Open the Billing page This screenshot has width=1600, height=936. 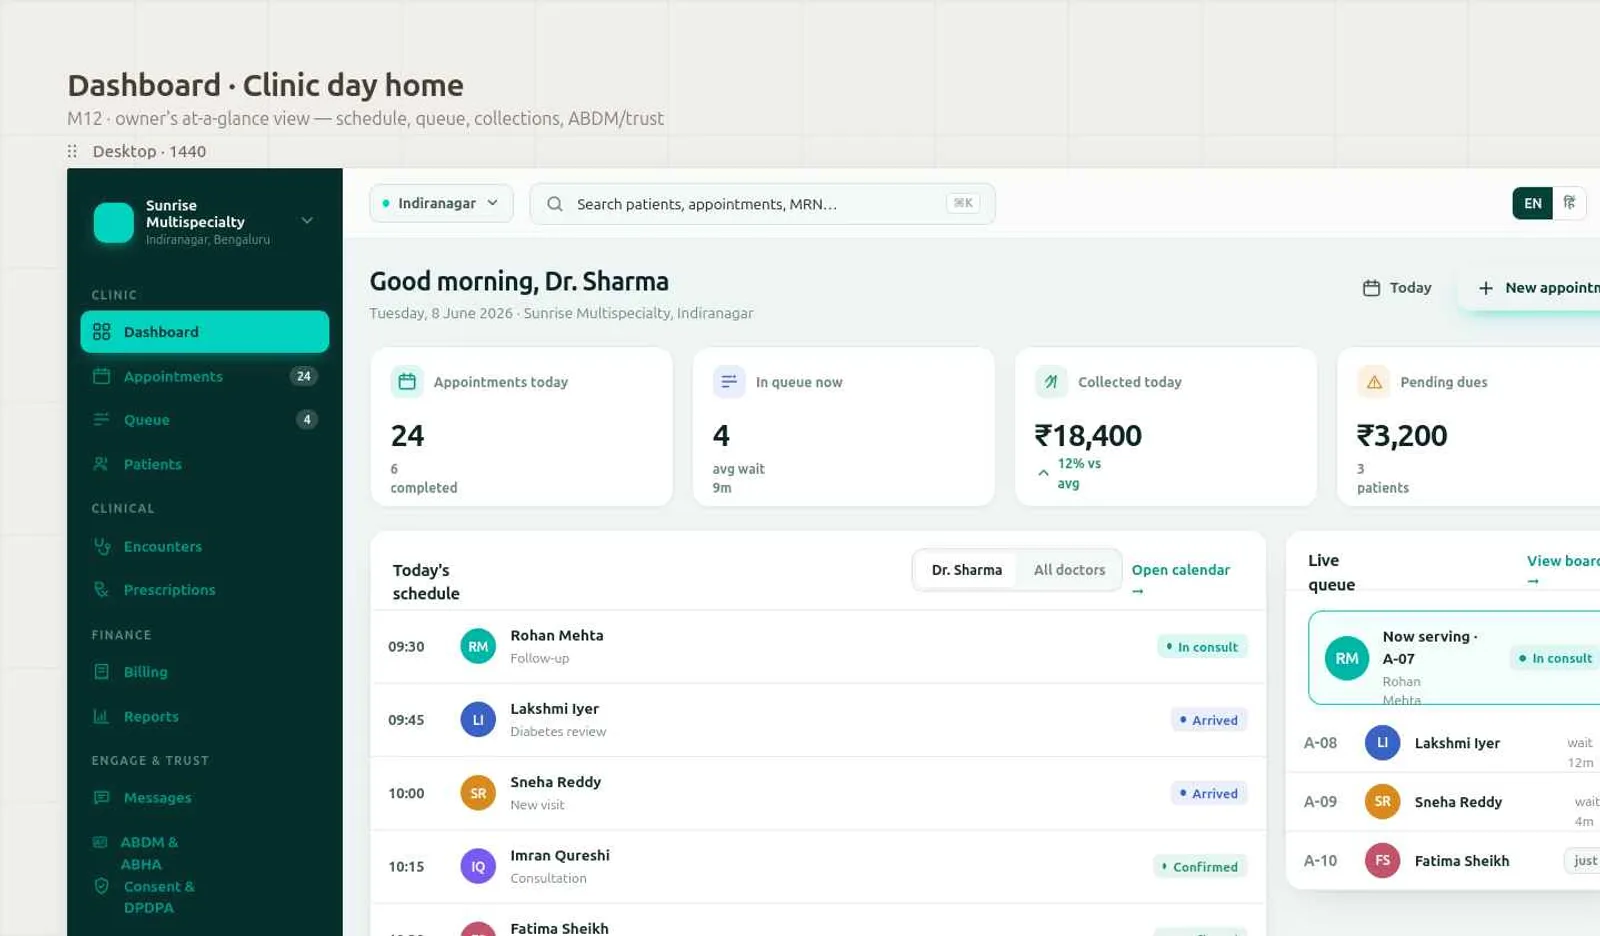[204, 672]
